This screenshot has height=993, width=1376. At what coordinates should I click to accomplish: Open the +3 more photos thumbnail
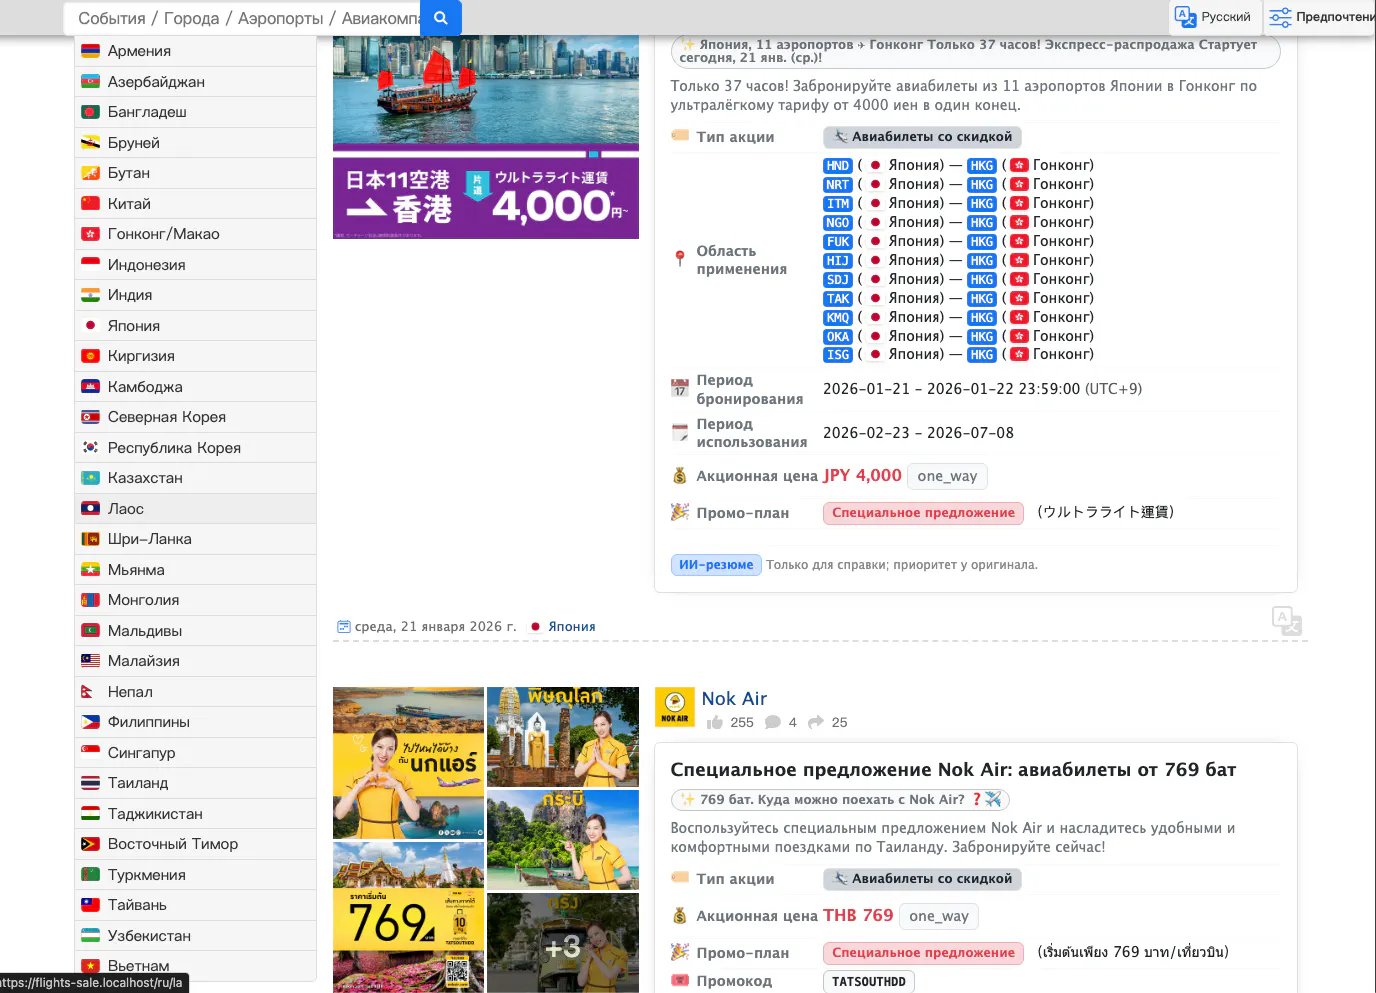[x=563, y=943]
